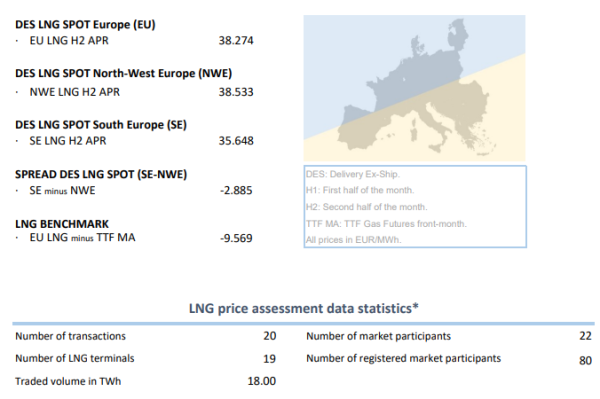
Task: Select the SE LNG H2 APR value 35.648
Action: click(236, 141)
